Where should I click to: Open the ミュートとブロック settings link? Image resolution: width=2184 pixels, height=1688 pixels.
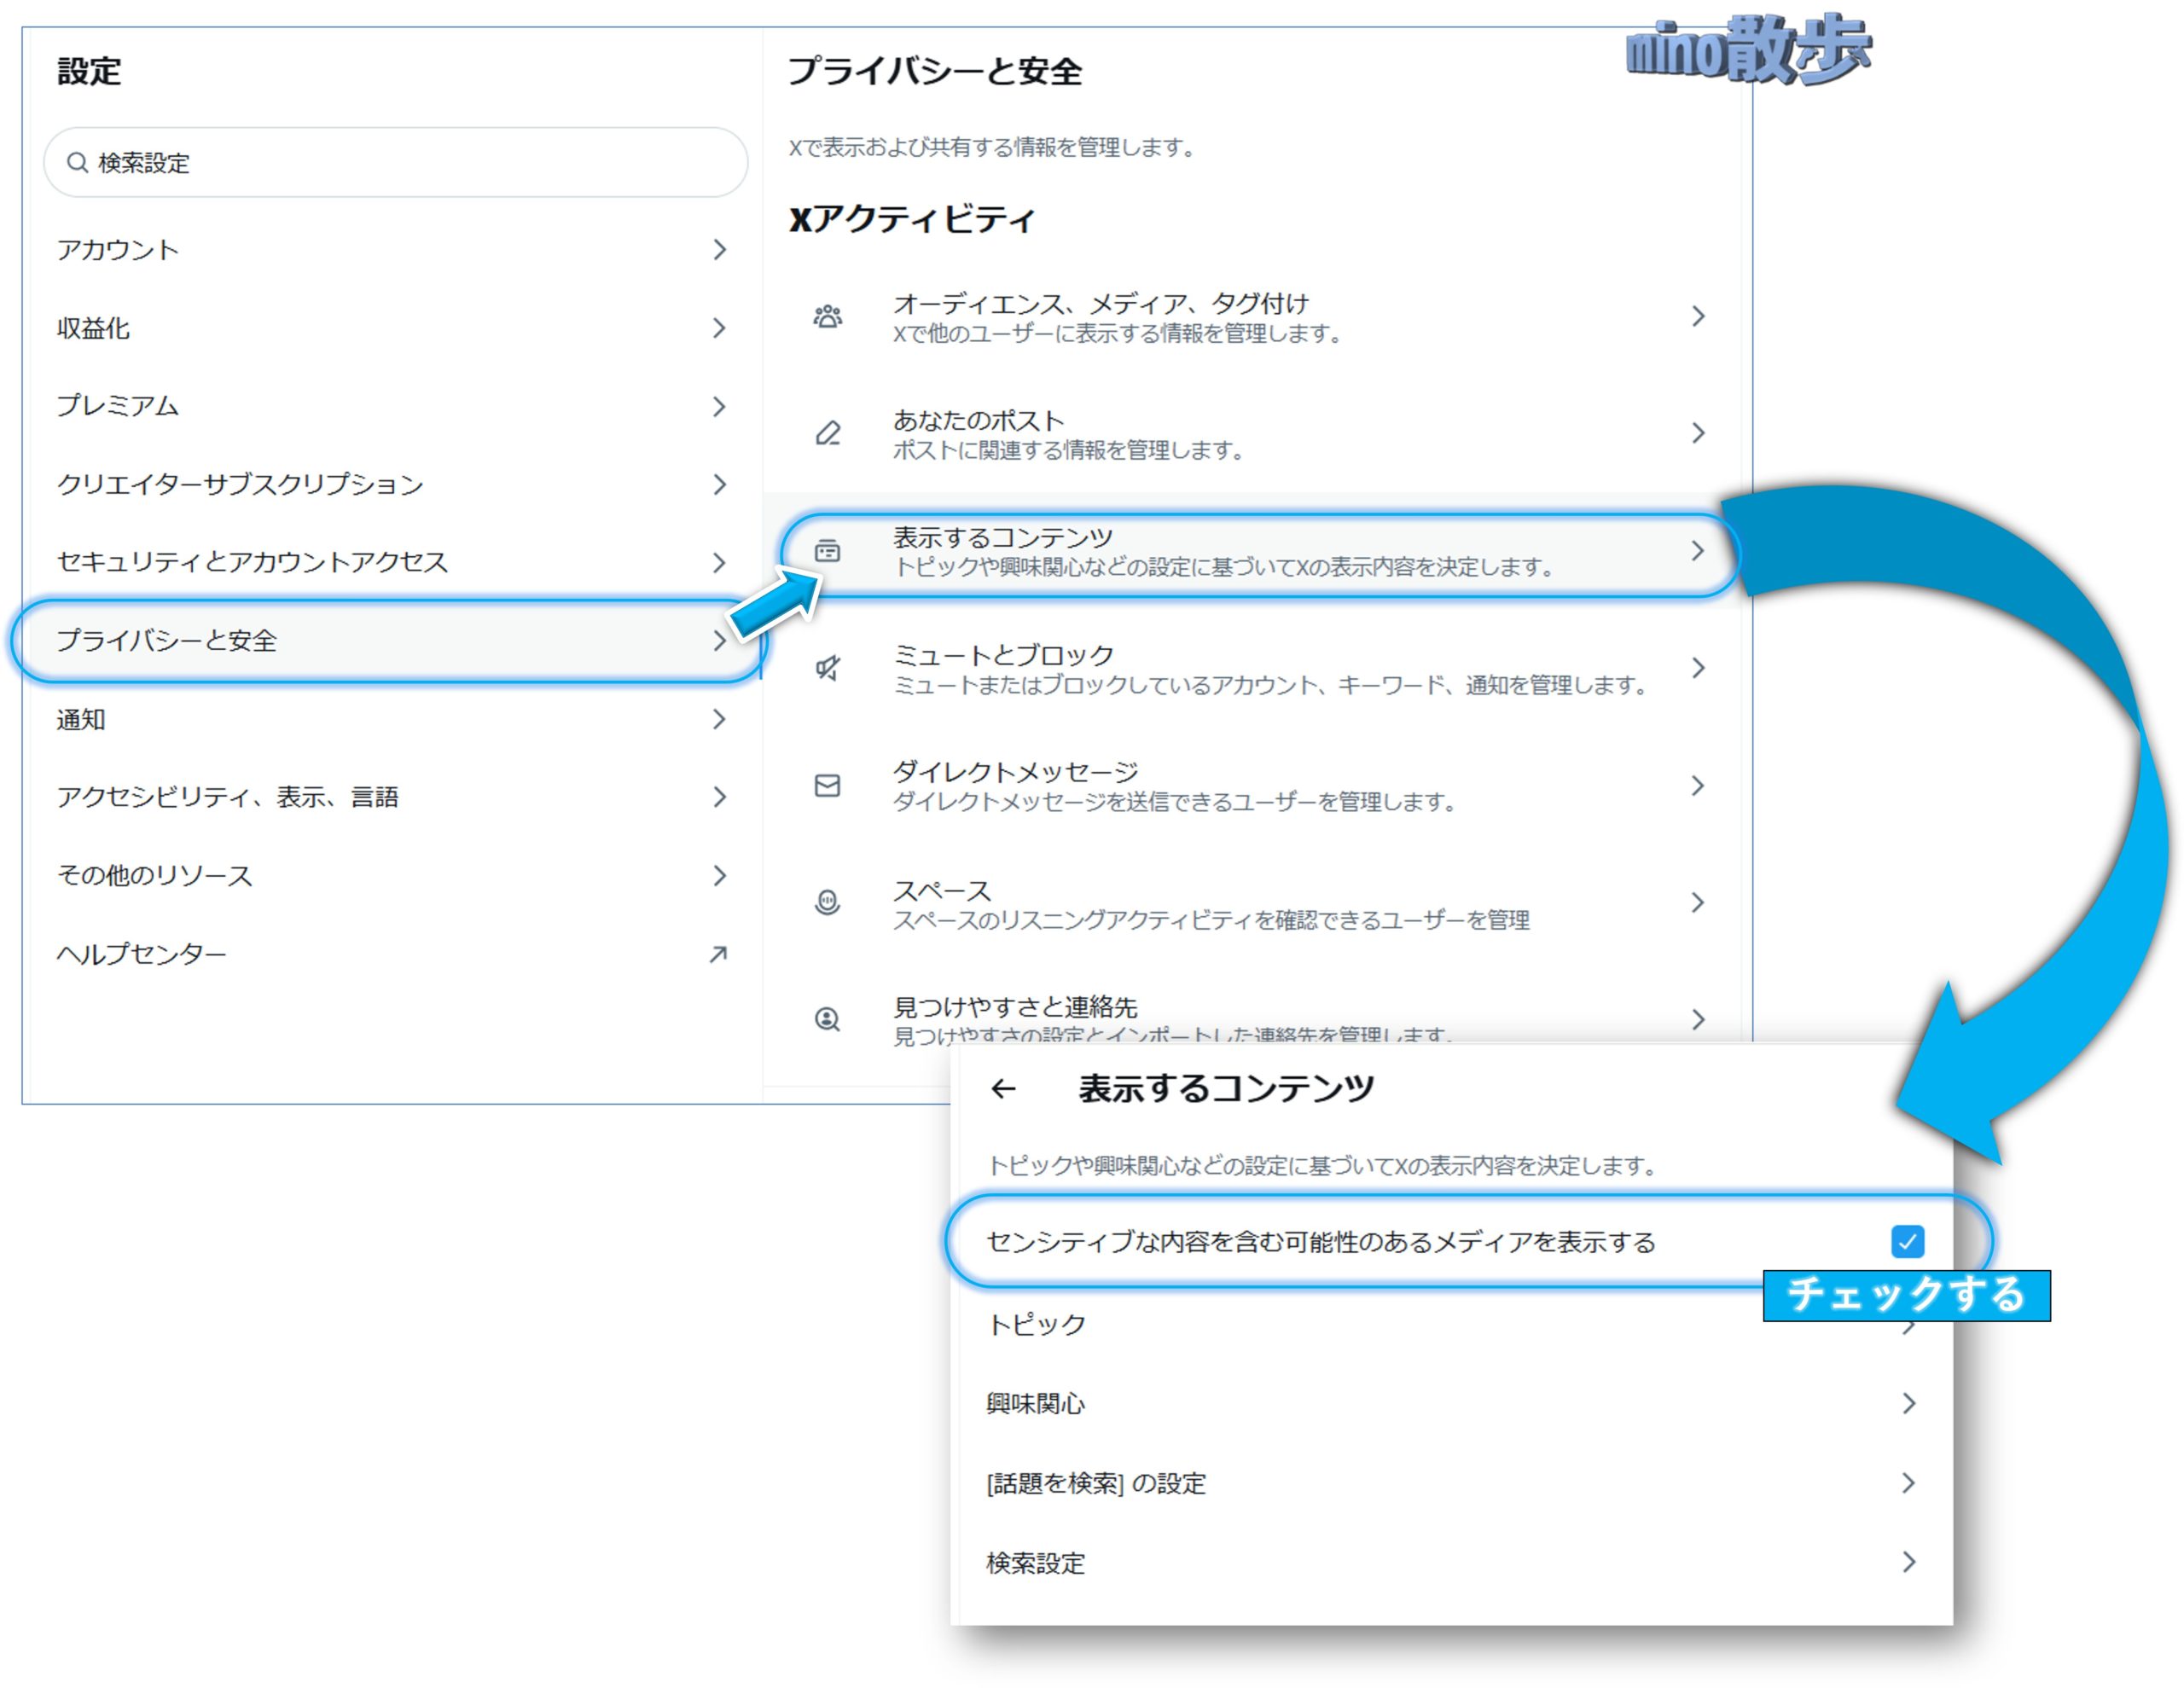click(x=1003, y=656)
